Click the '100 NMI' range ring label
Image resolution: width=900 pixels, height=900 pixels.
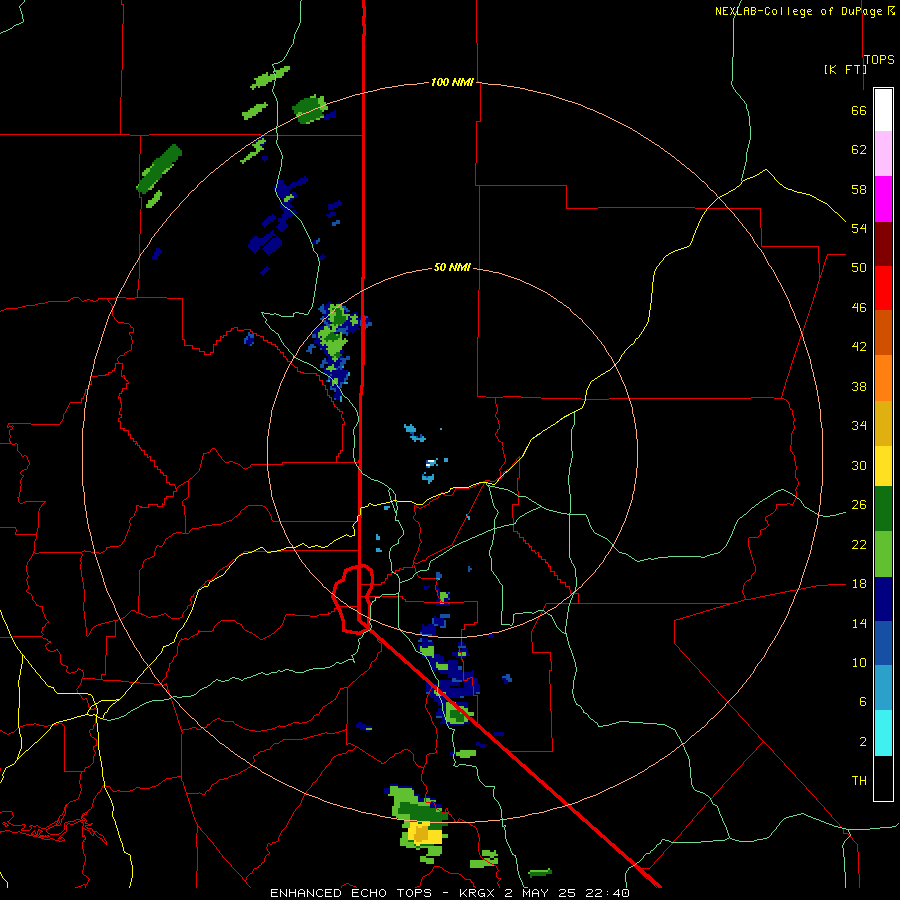coord(452,83)
